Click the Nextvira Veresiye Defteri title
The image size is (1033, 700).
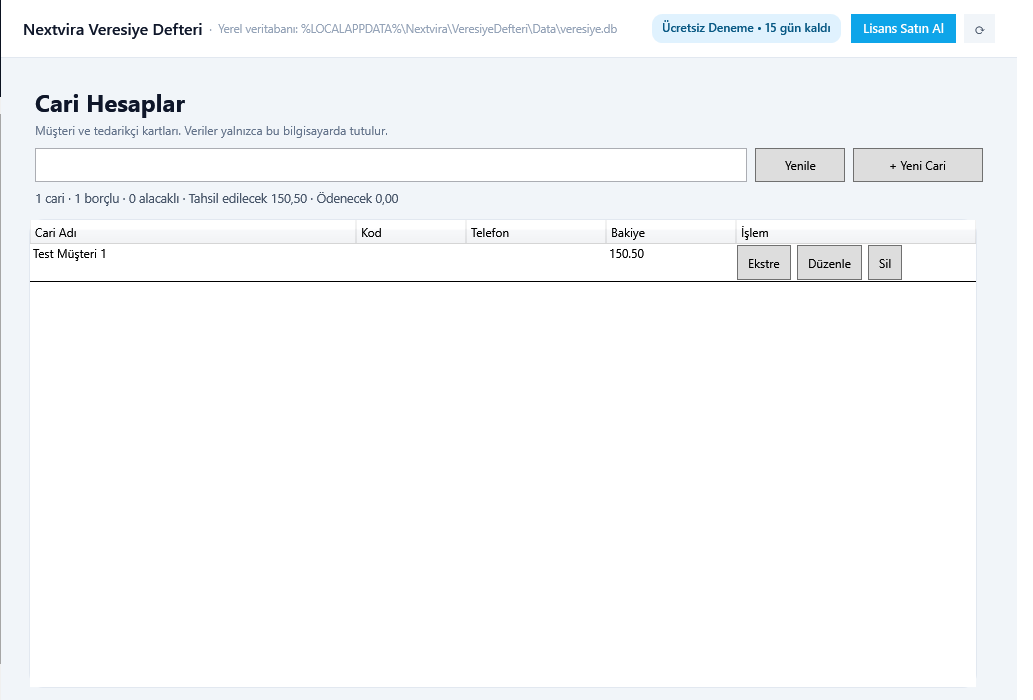click(x=113, y=30)
